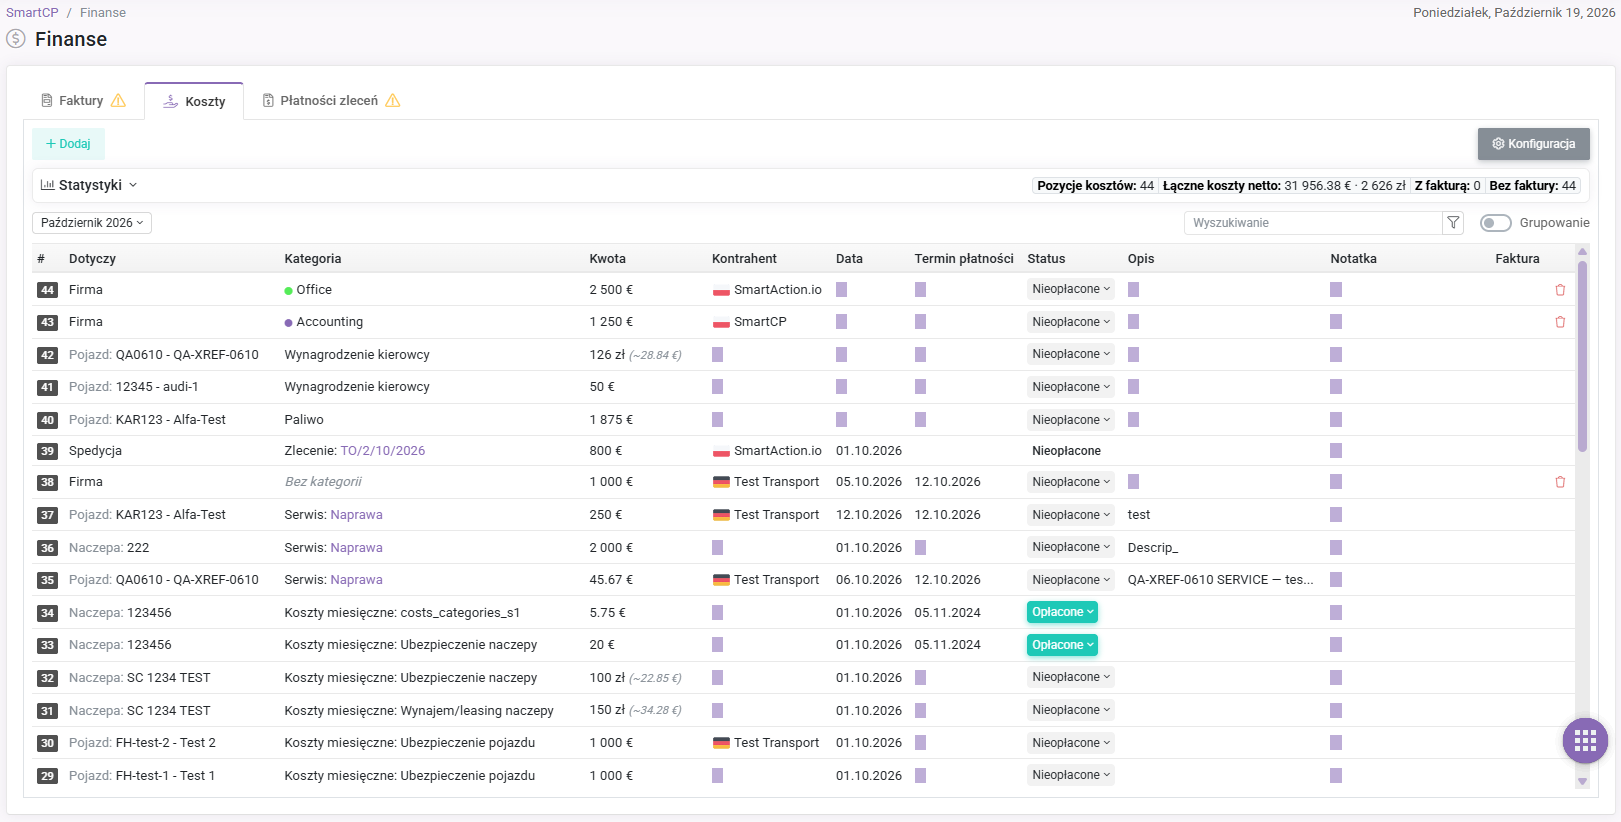
Task: Expand the Statystyki section
Action: pos(88,185)
